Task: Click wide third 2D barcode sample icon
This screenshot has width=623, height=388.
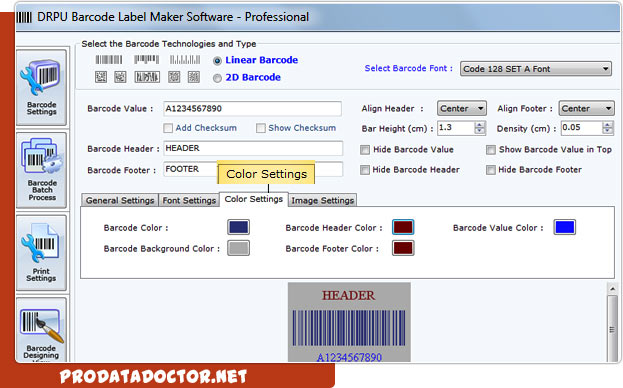Action: point(147,77)
